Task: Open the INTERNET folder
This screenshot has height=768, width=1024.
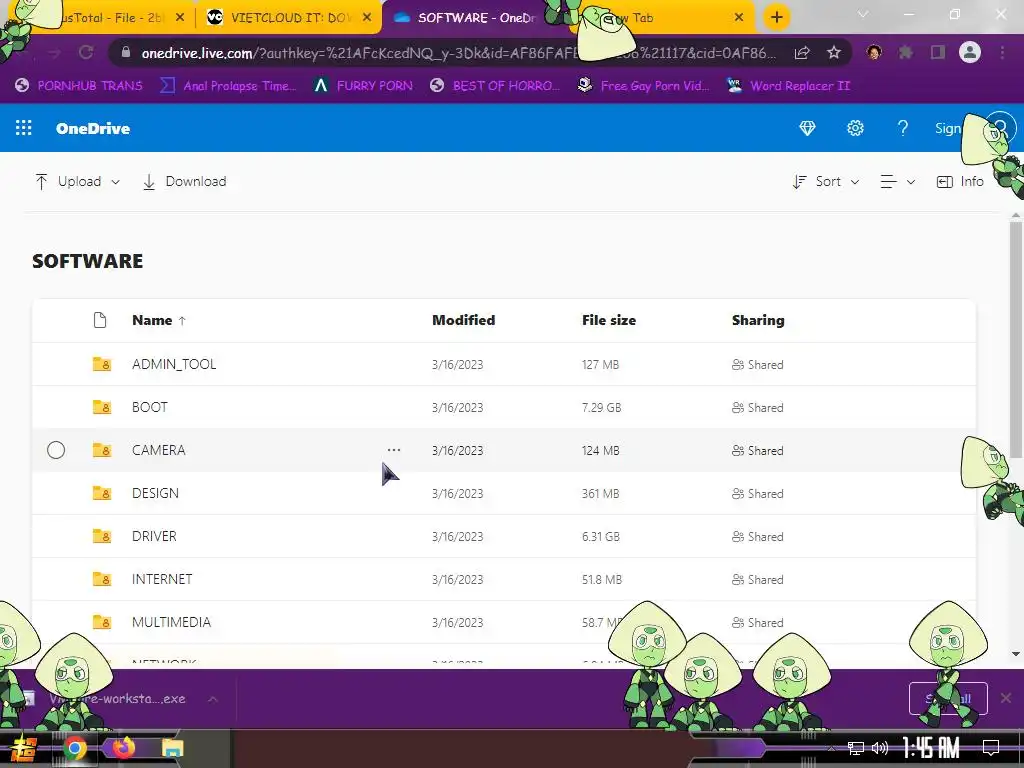Action: [x=162, y=579]
